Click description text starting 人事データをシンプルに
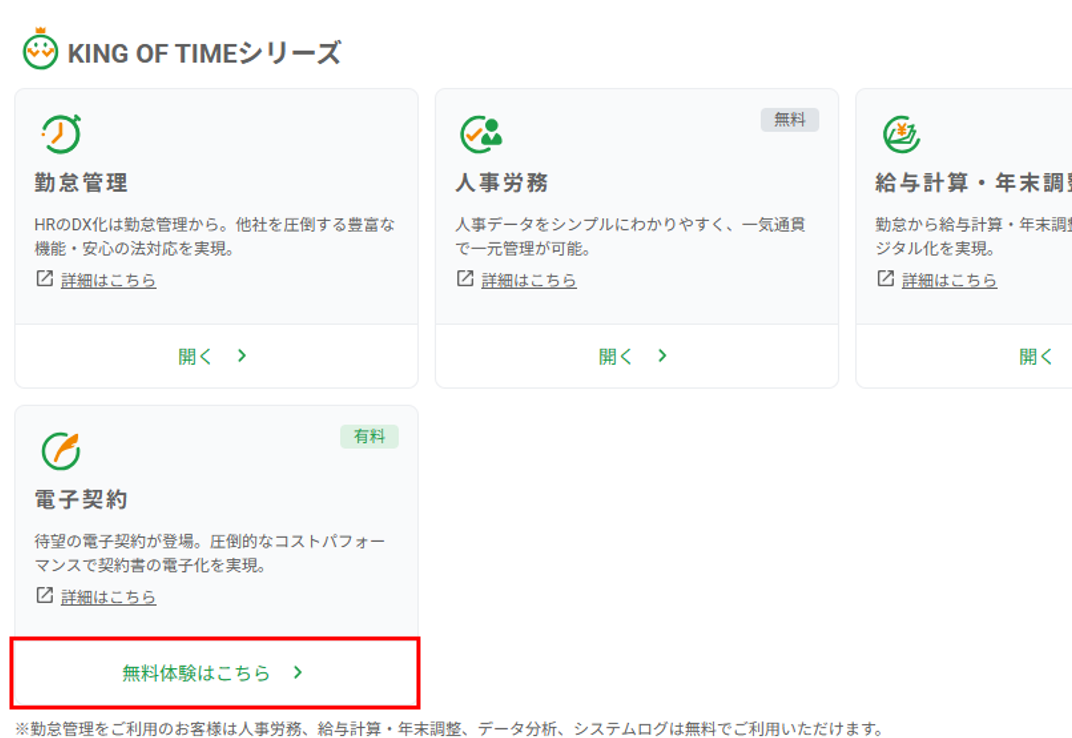Viewport: 1072px width, 738px height. 630,237
